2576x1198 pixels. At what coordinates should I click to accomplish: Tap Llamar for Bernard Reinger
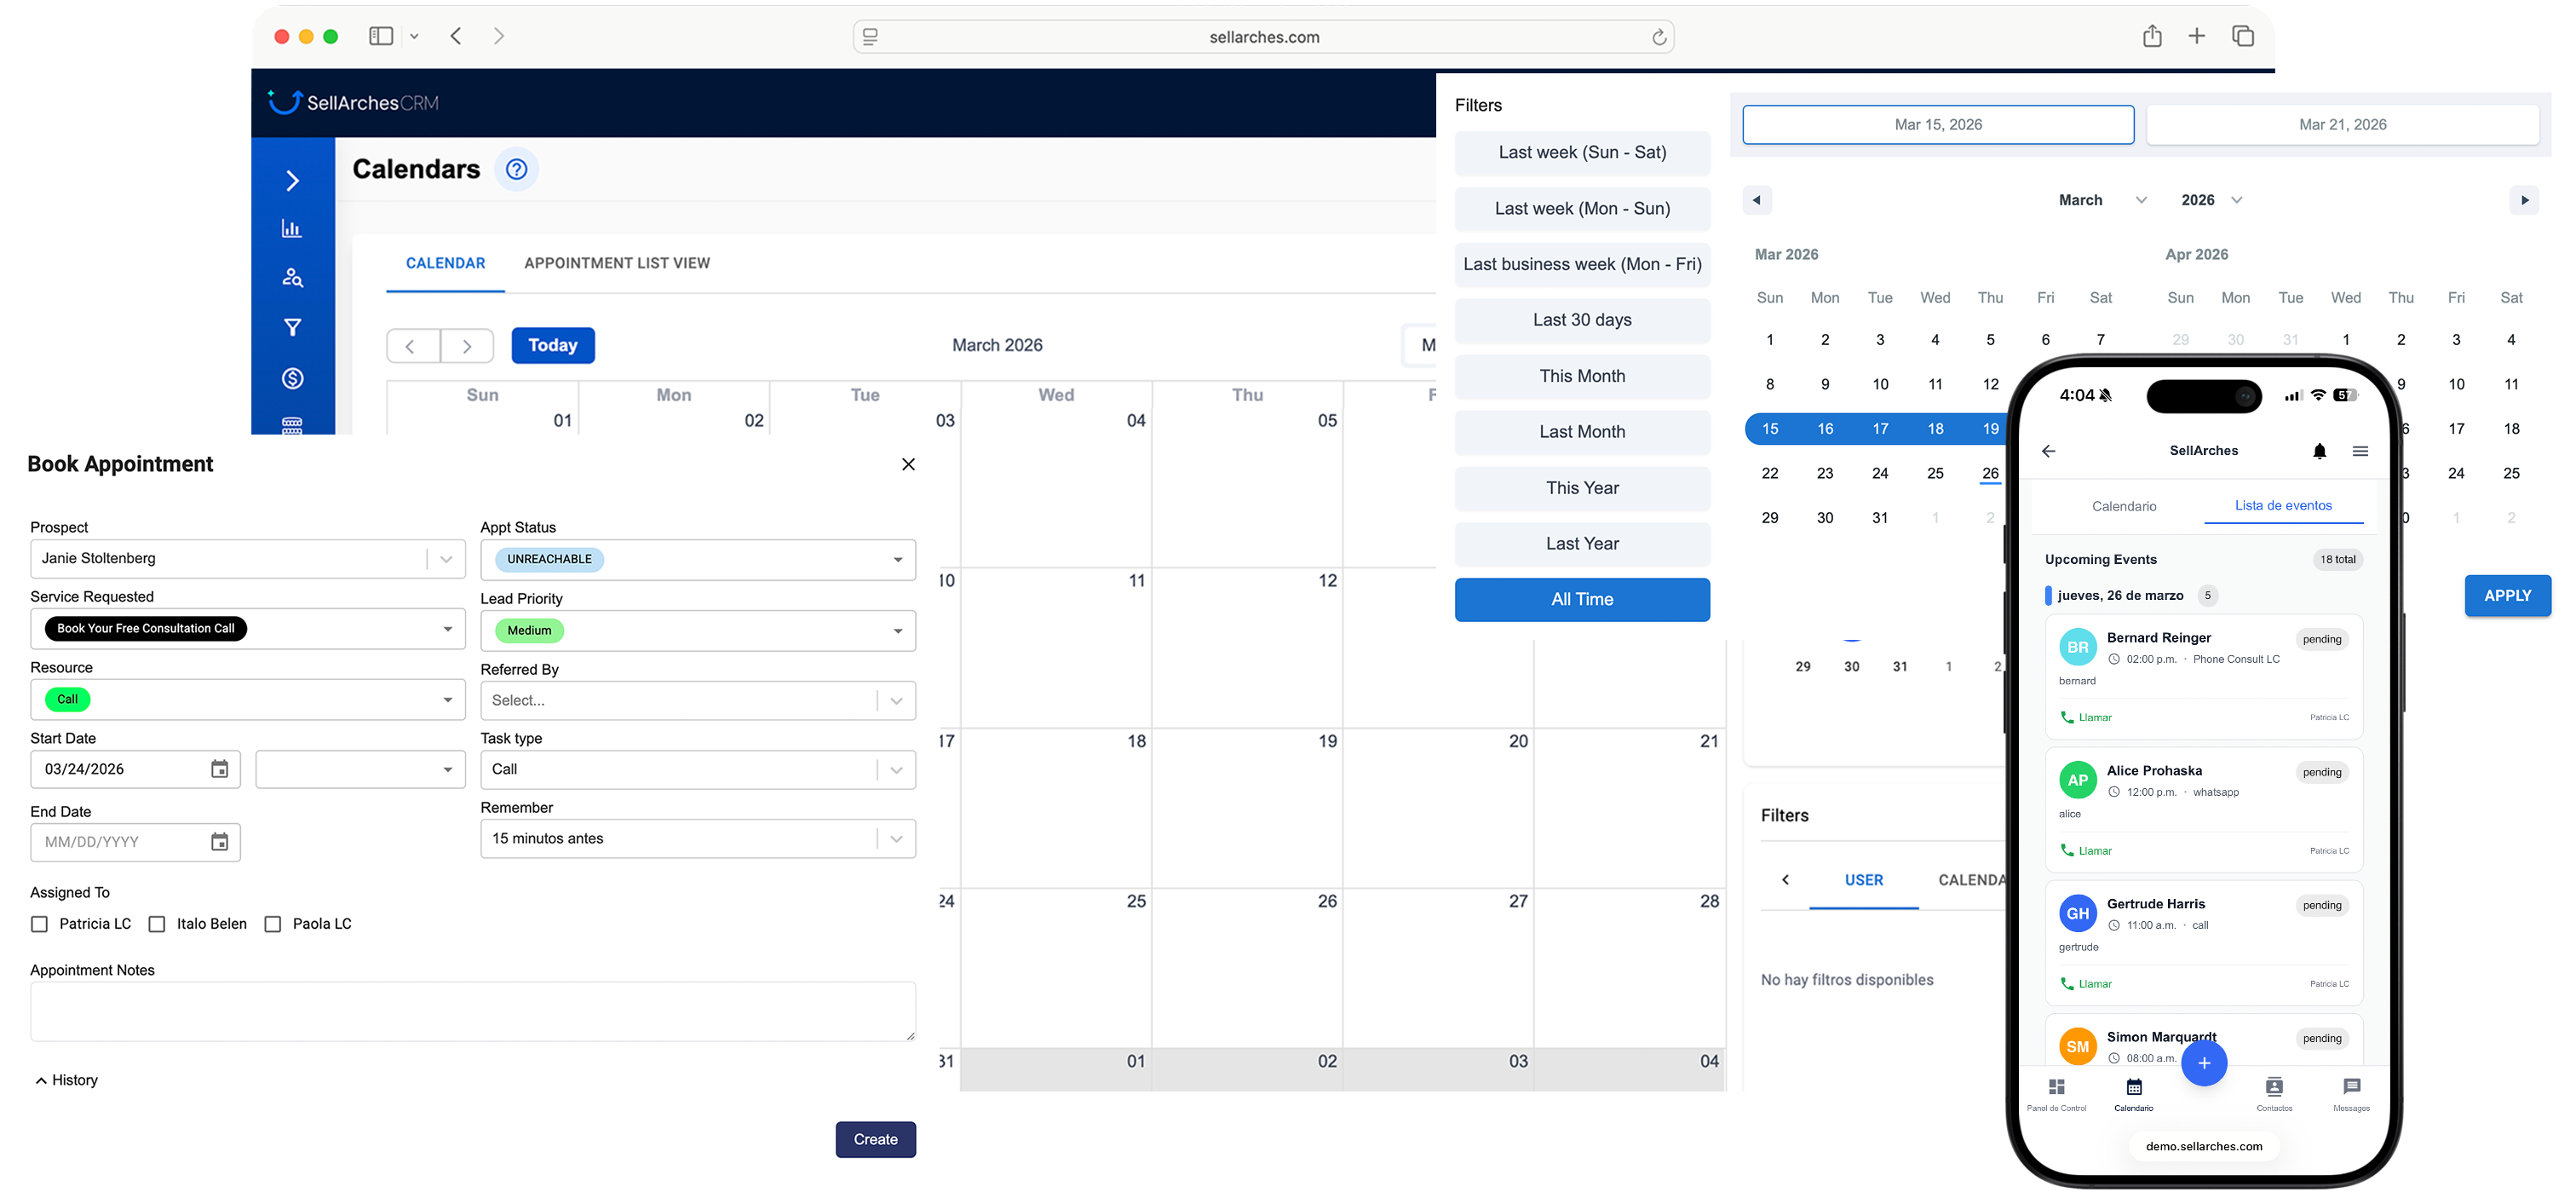[2086, 717]
